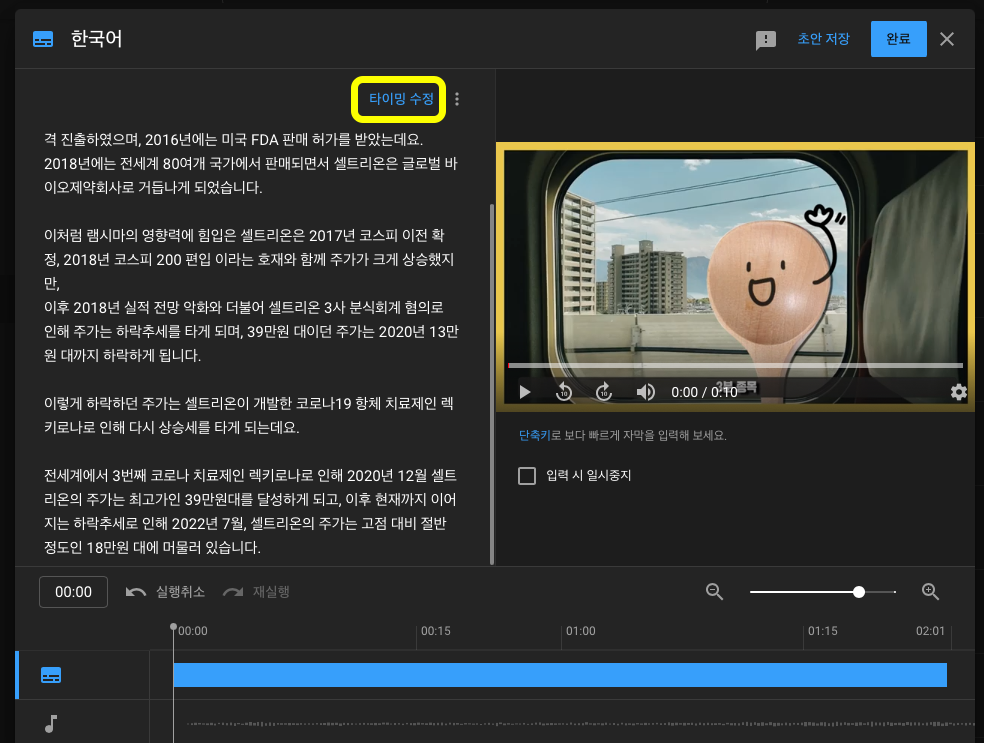This screenshot has height=743, width=984.
Task: Click the video preview thumbnail
Action: click(735, 277)
